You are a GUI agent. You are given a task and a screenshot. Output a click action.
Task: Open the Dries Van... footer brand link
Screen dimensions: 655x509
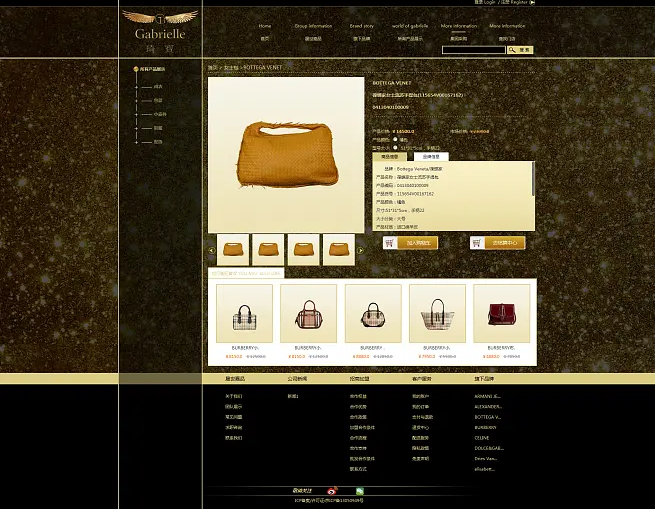(x=485, y=459)
